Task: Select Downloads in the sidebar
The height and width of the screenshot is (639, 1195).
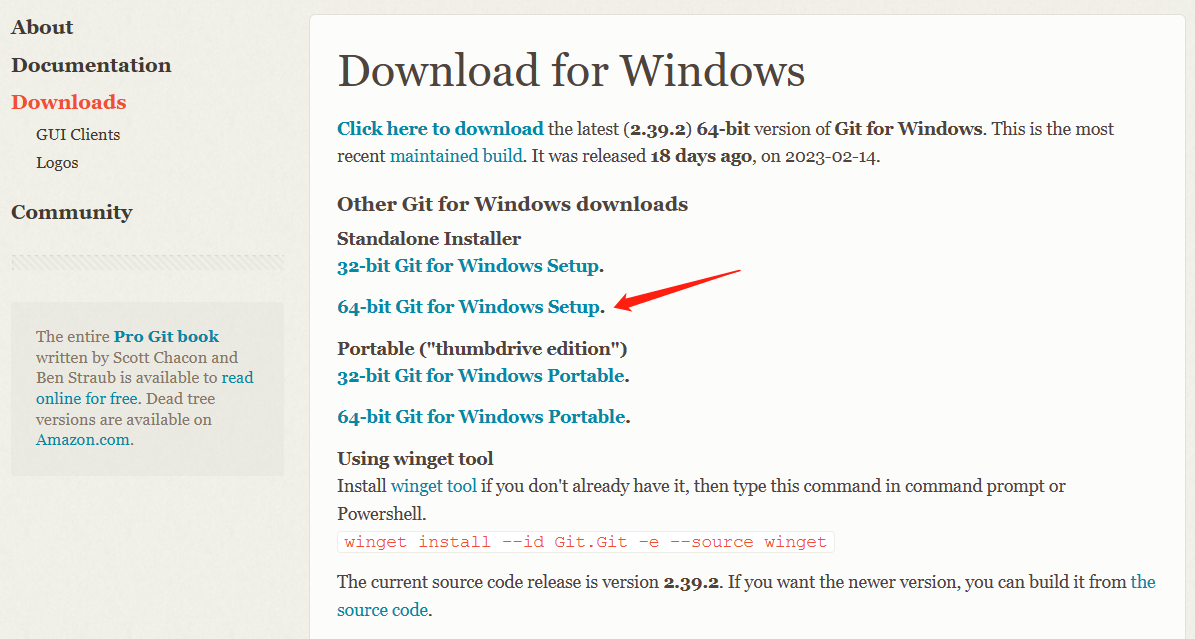Action: 69,102
